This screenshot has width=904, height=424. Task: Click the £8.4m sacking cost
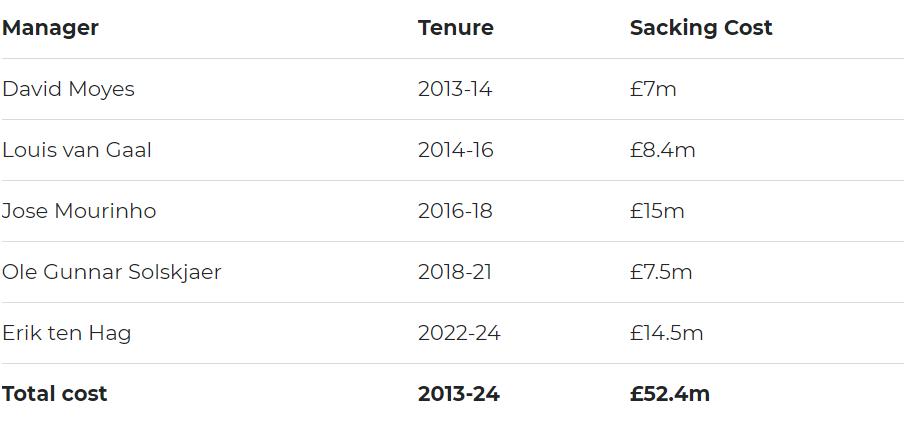(662, 150)
